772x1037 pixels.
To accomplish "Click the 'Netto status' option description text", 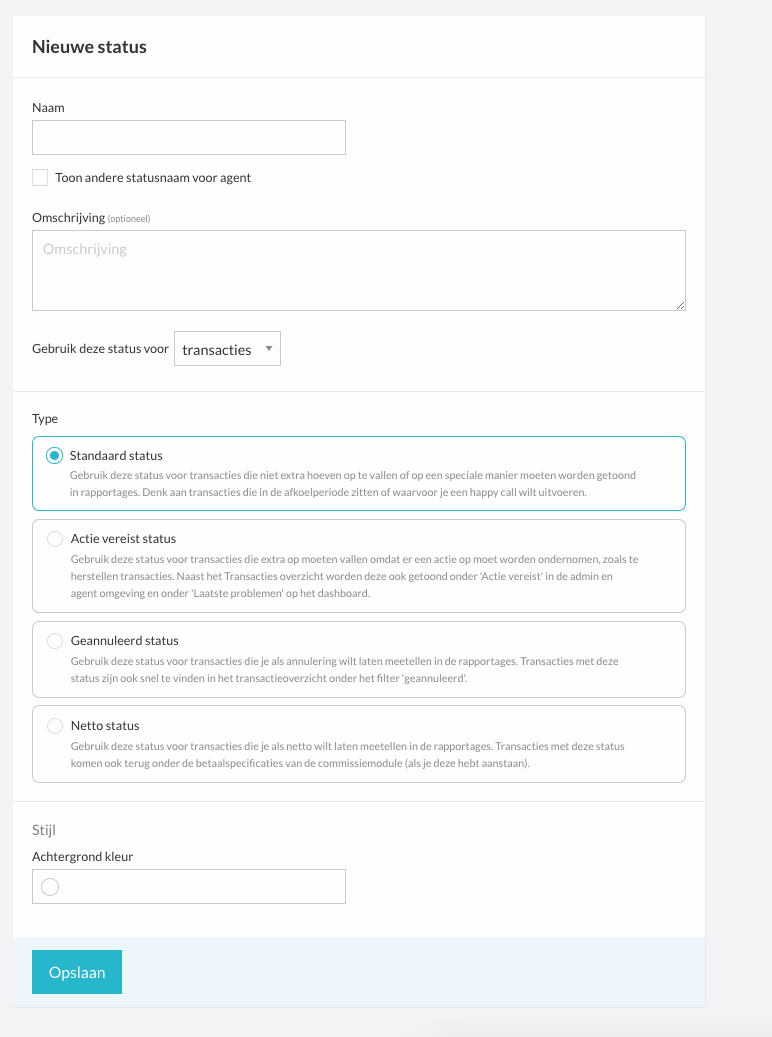I will pyautogui.click(x=347, y=755).
